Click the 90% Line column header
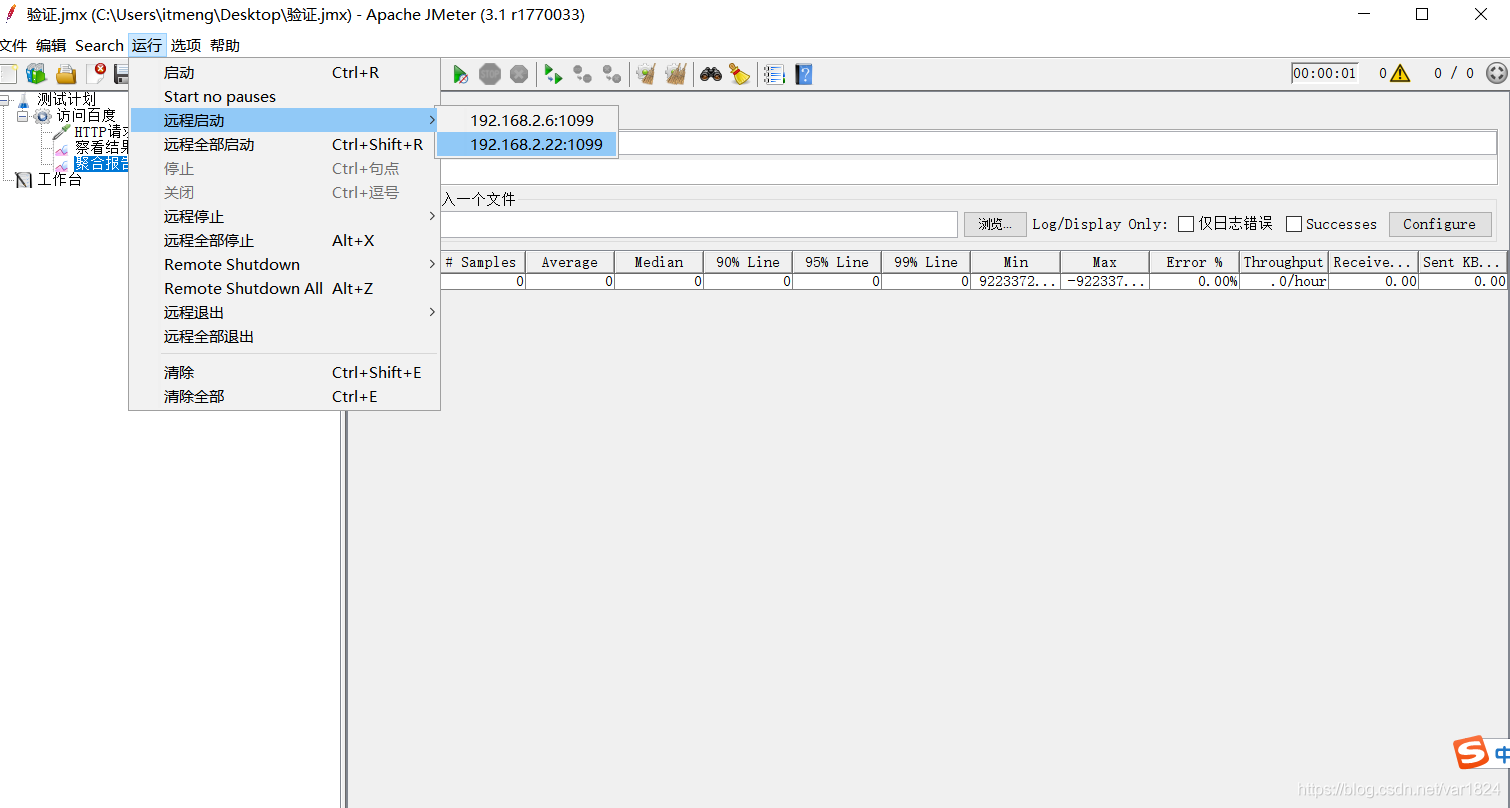Image resolution: width=1510 pixels, height=808 pixels. pos(748,262)
